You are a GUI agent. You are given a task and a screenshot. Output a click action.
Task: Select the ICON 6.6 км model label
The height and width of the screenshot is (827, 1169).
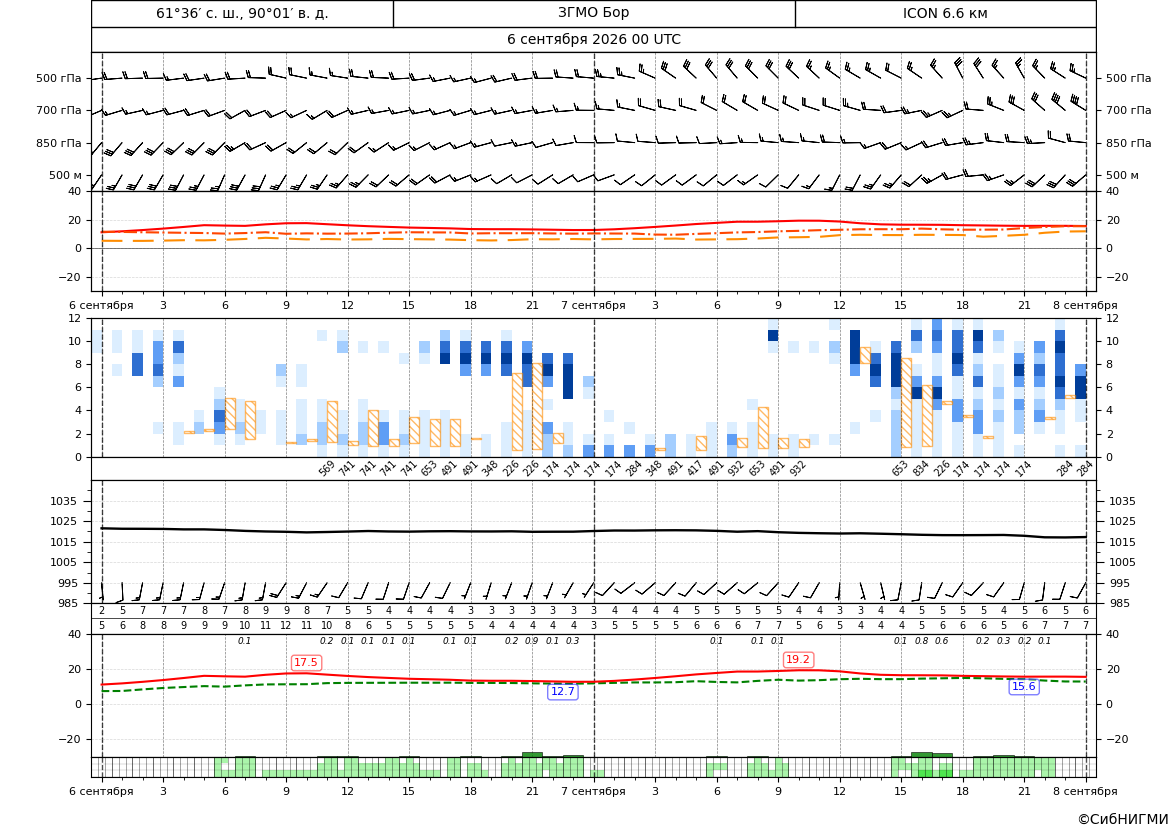(x=945, y=13)
